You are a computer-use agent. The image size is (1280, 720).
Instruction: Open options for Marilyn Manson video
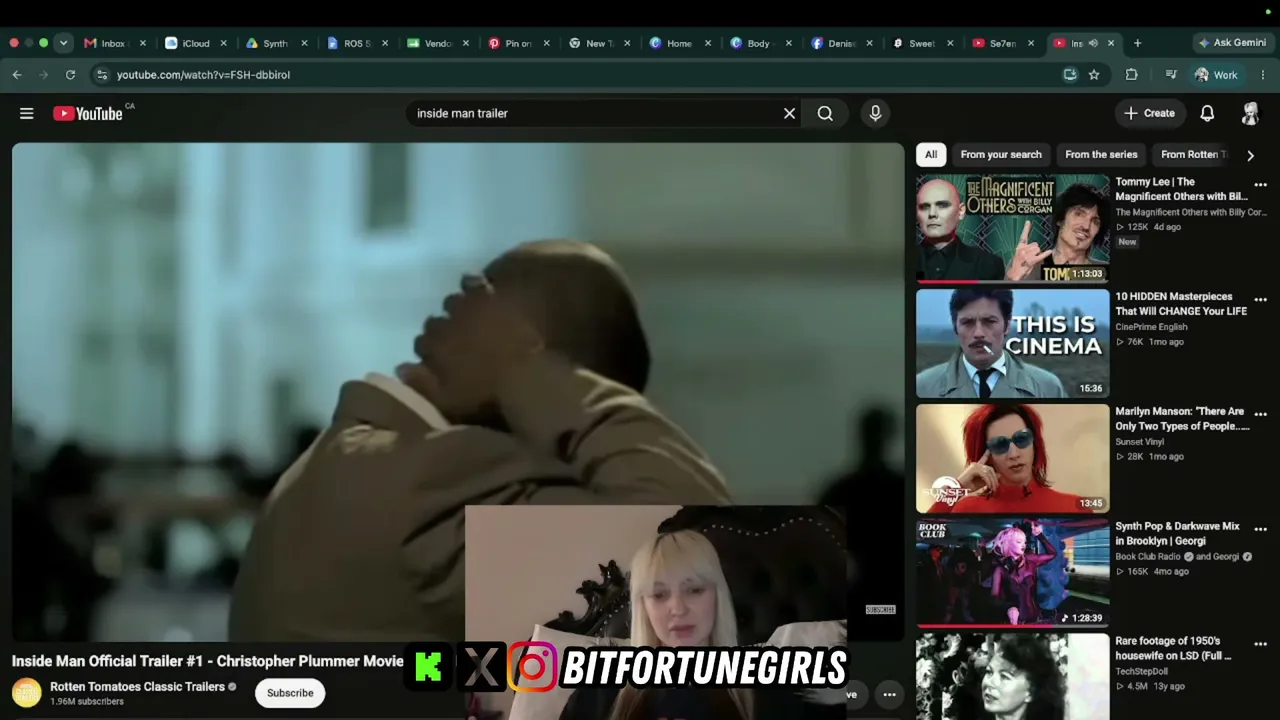[1260, 414]
